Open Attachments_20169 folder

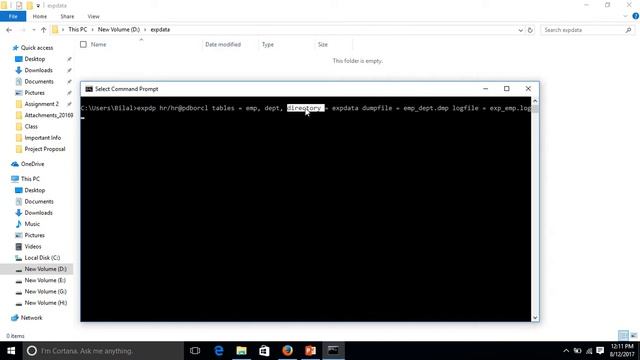(49, 115)
